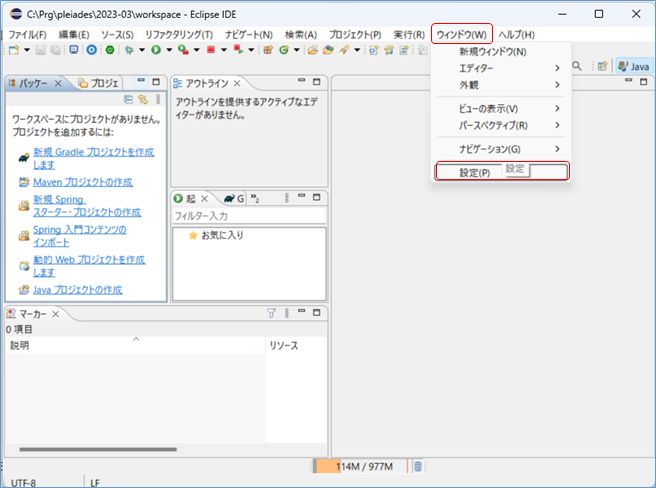Click the Markers horizontal scrollbar
This screenshot has height=488, width=656.
[x=98, y=449]
